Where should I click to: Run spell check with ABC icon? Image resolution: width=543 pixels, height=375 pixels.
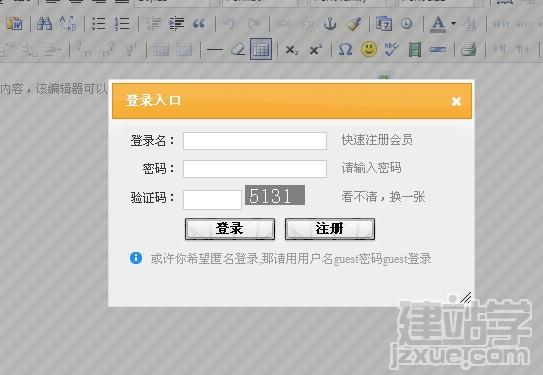pyautogui.click(x=391, y=50)
